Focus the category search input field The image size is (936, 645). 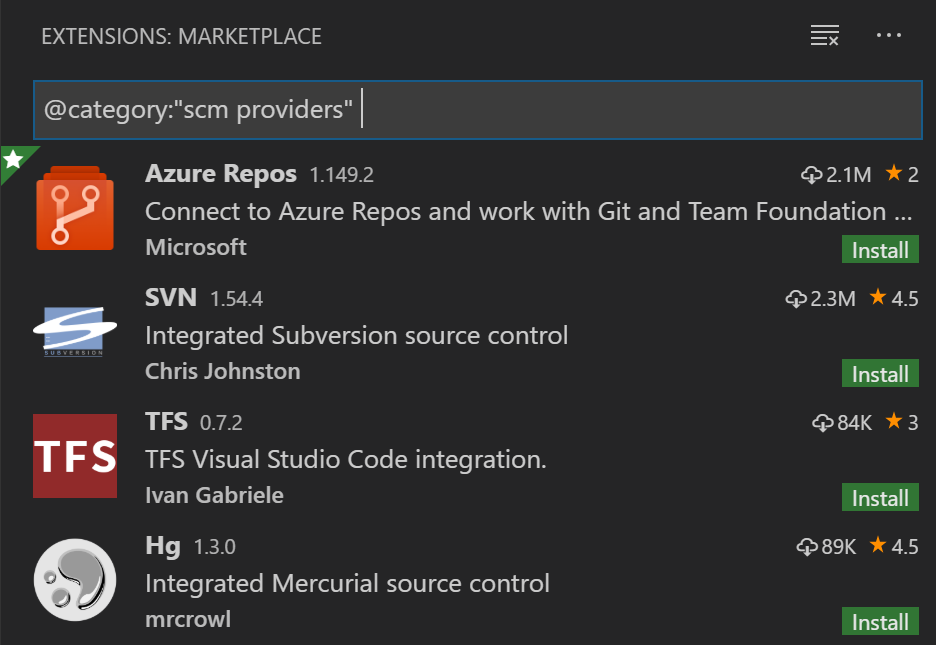pos(478,110)
